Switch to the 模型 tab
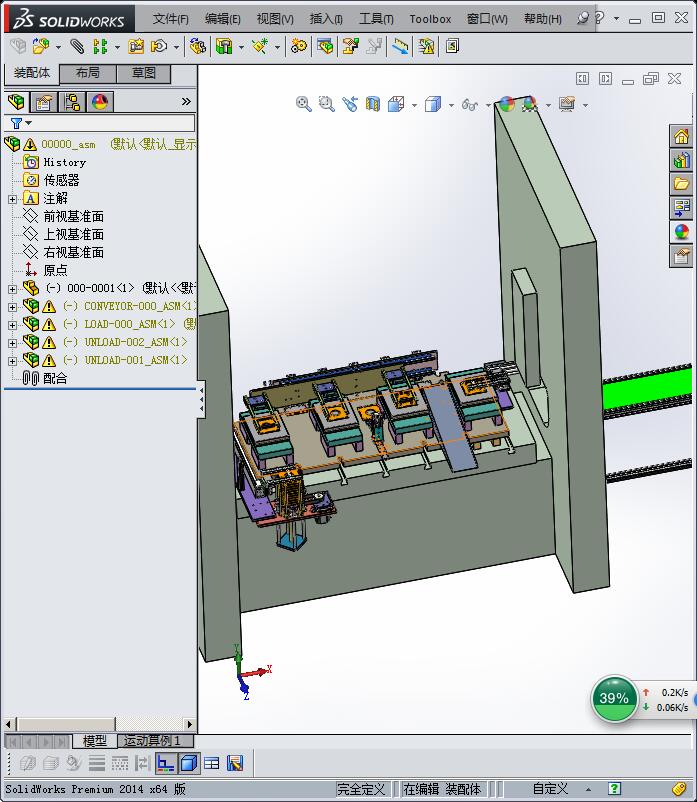697x802 pixels. pos(95,741)
